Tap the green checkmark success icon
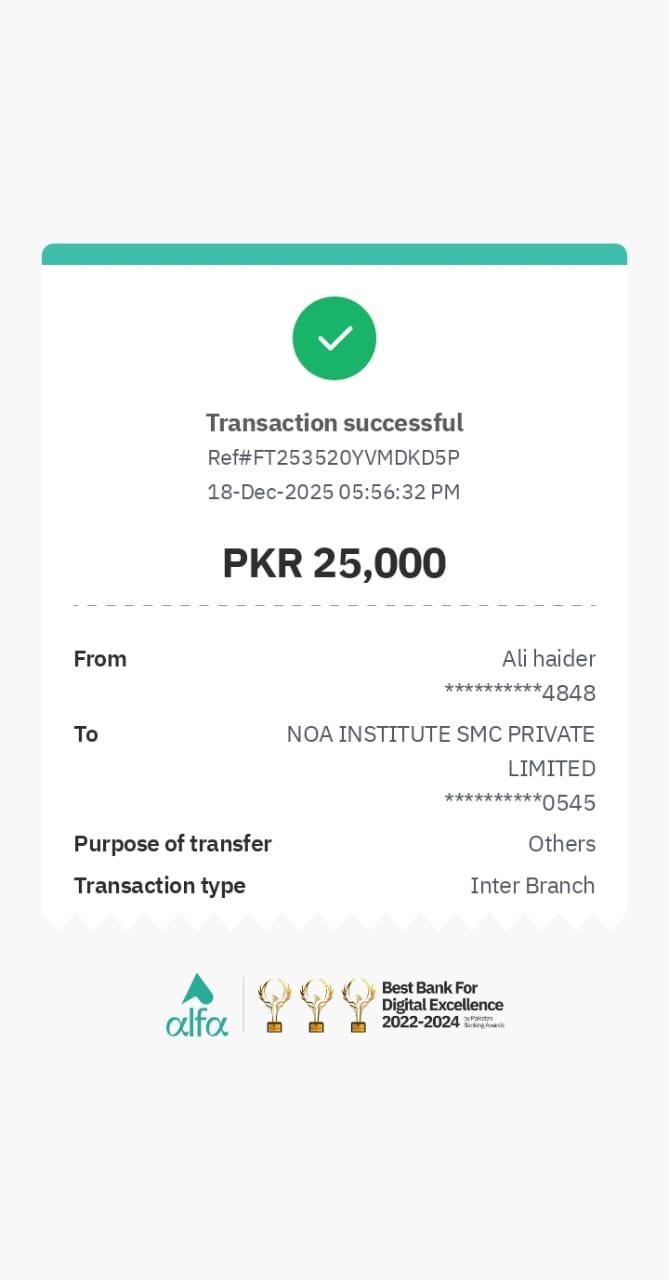The image size is (669, 1280). pos(334,338)
